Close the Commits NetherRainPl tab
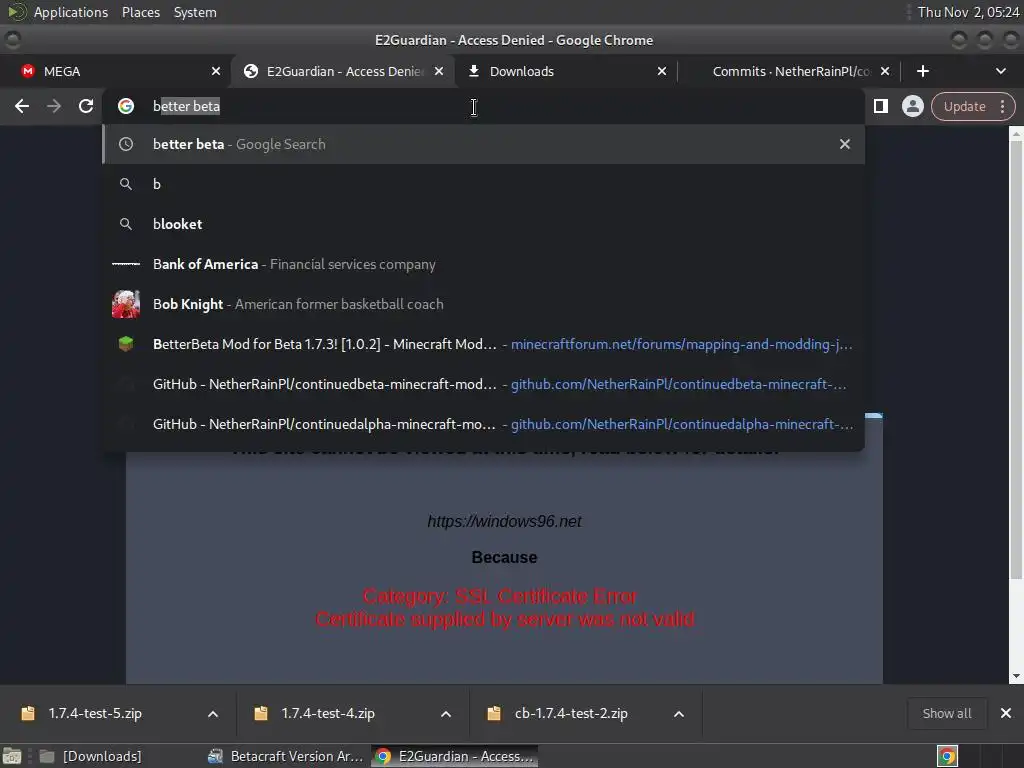 pos(885,71)
